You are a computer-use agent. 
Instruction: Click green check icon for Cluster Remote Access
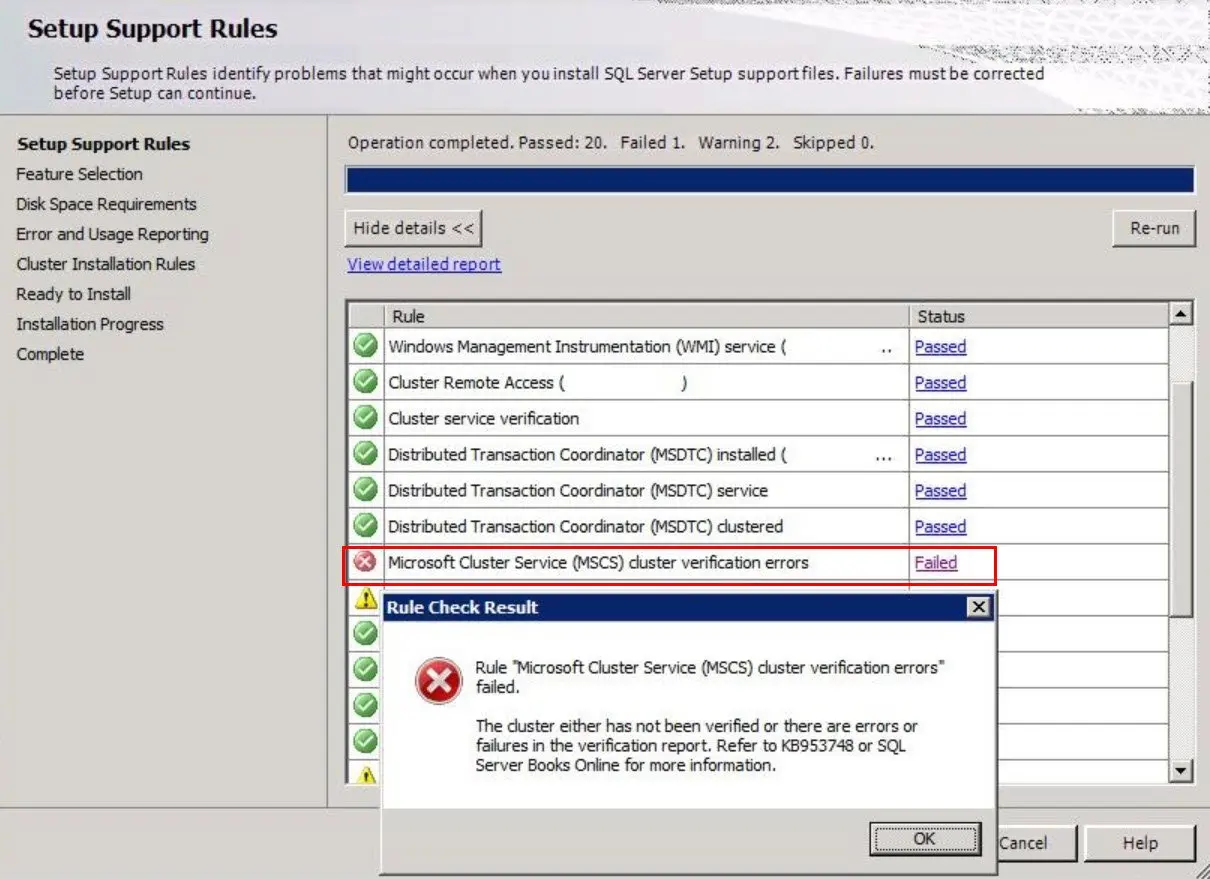point(366,382)
